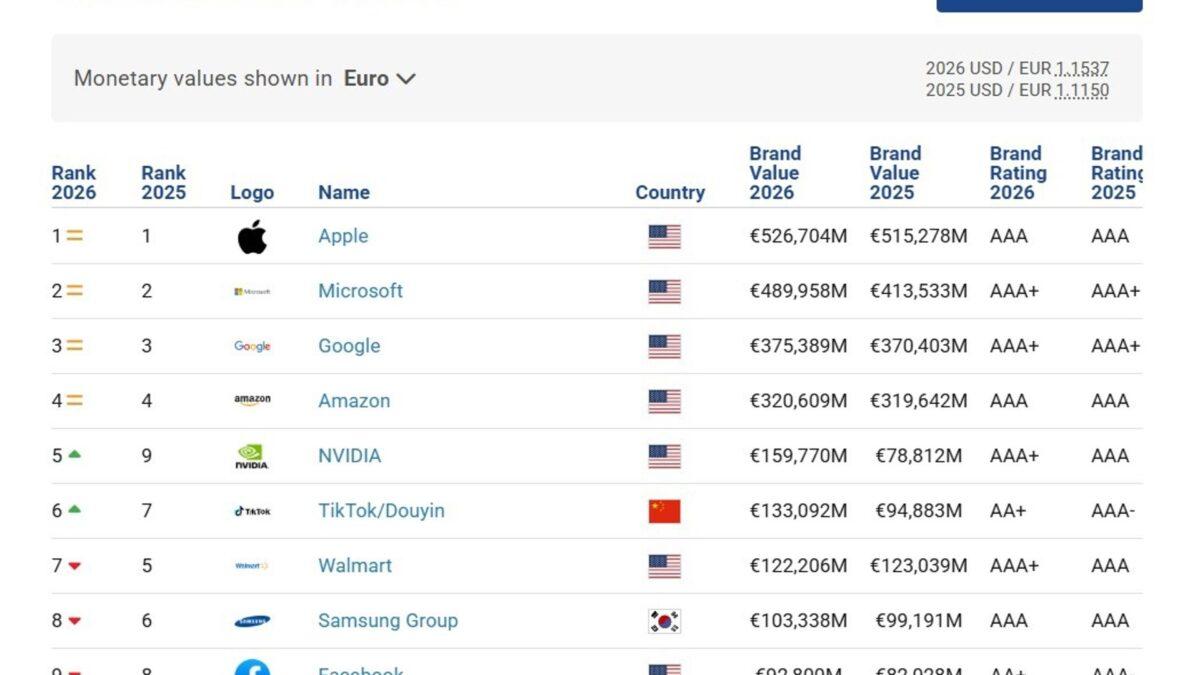Click the Apple logo icon

[x=252, y=236]
